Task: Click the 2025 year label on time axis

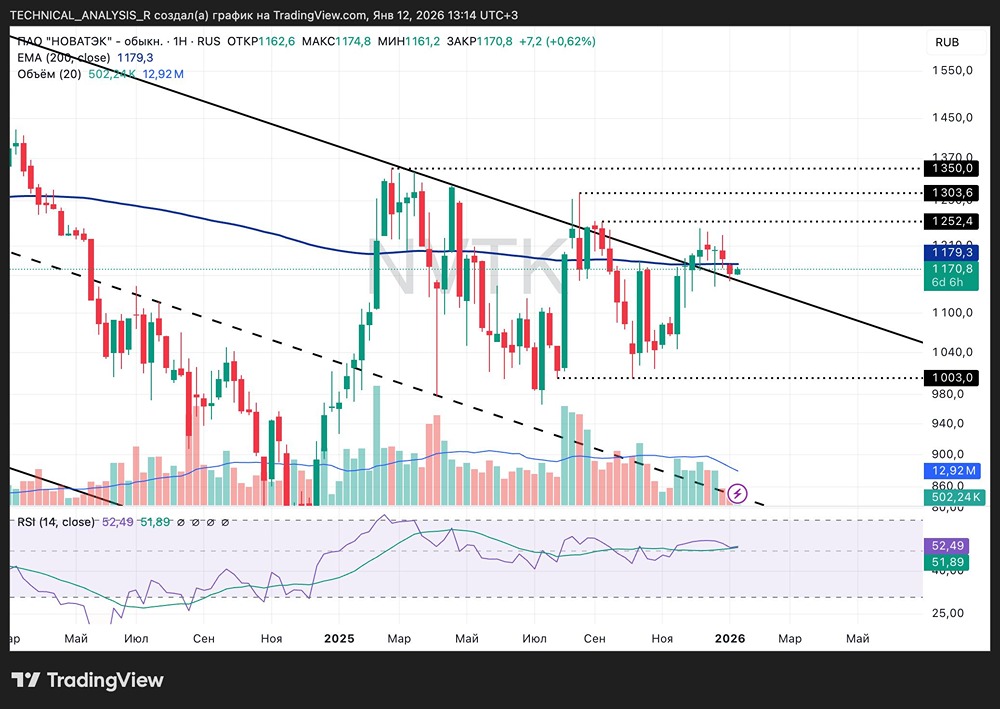Action: (x=339, y=638)
